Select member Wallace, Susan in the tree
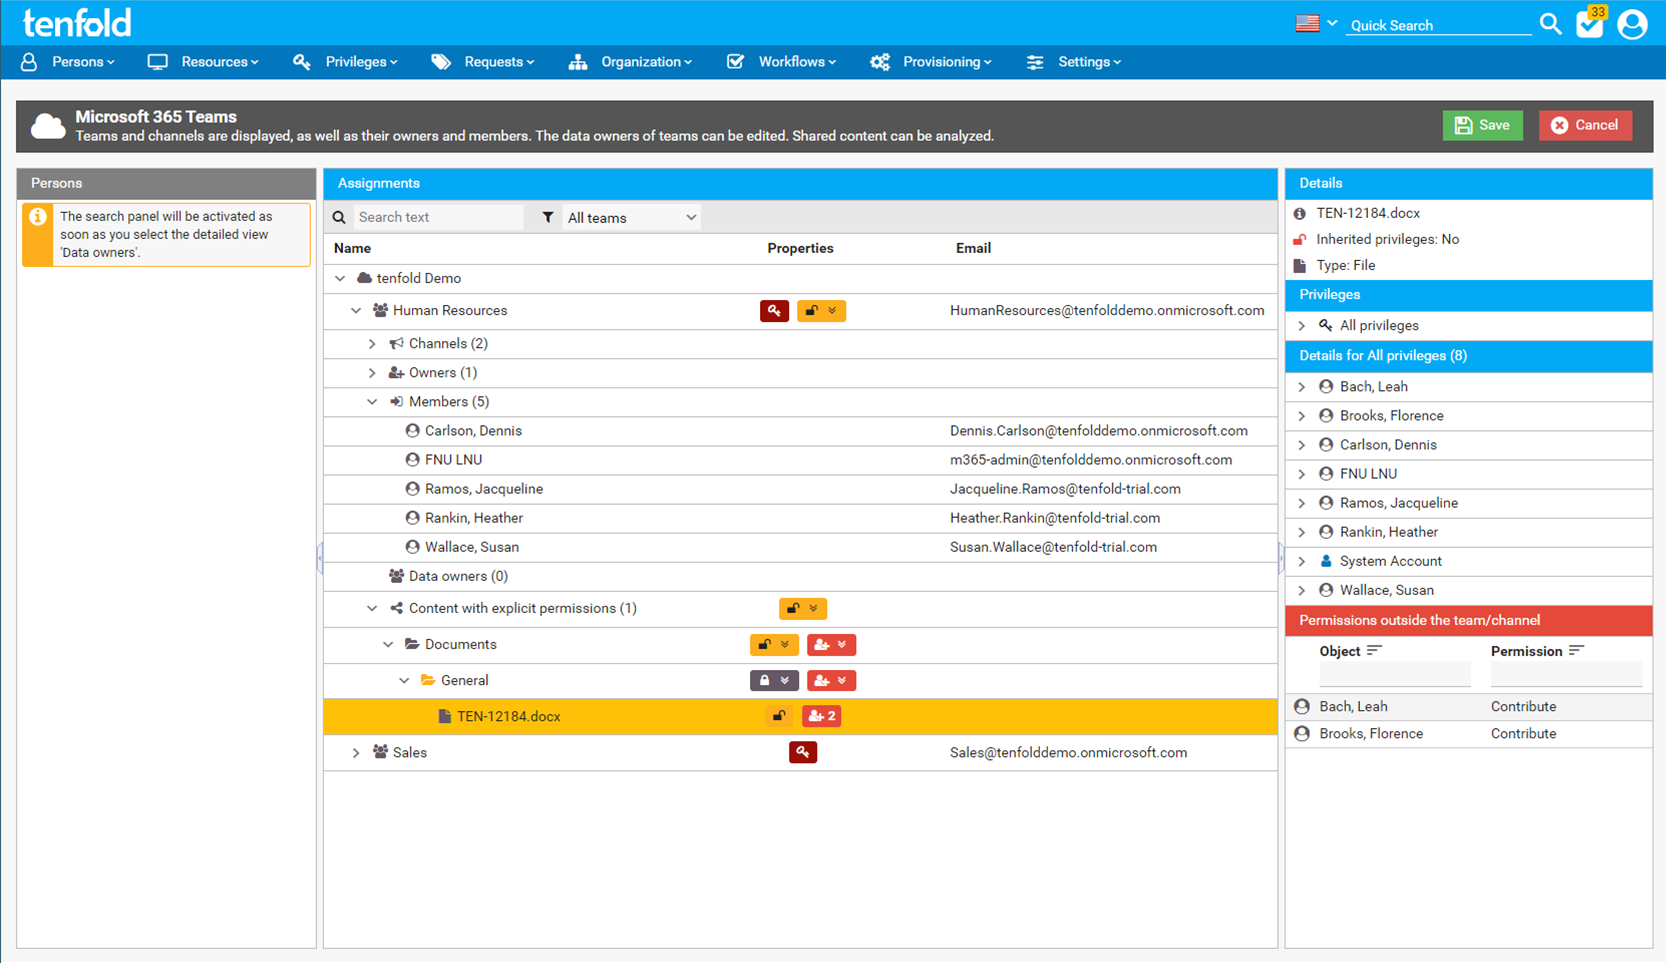This screenshot has height=963, width=1666. pyautogui.click(x=472, y=547)
